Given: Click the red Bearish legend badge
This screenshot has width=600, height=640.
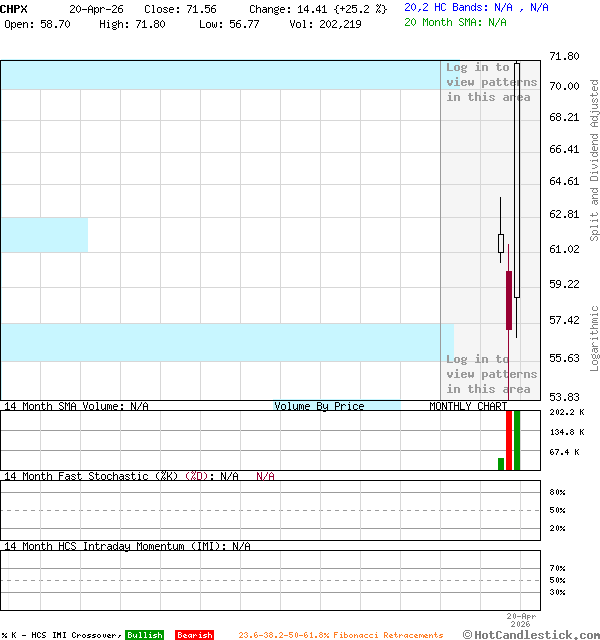Looking at the screenshot, I should point(194,635).
